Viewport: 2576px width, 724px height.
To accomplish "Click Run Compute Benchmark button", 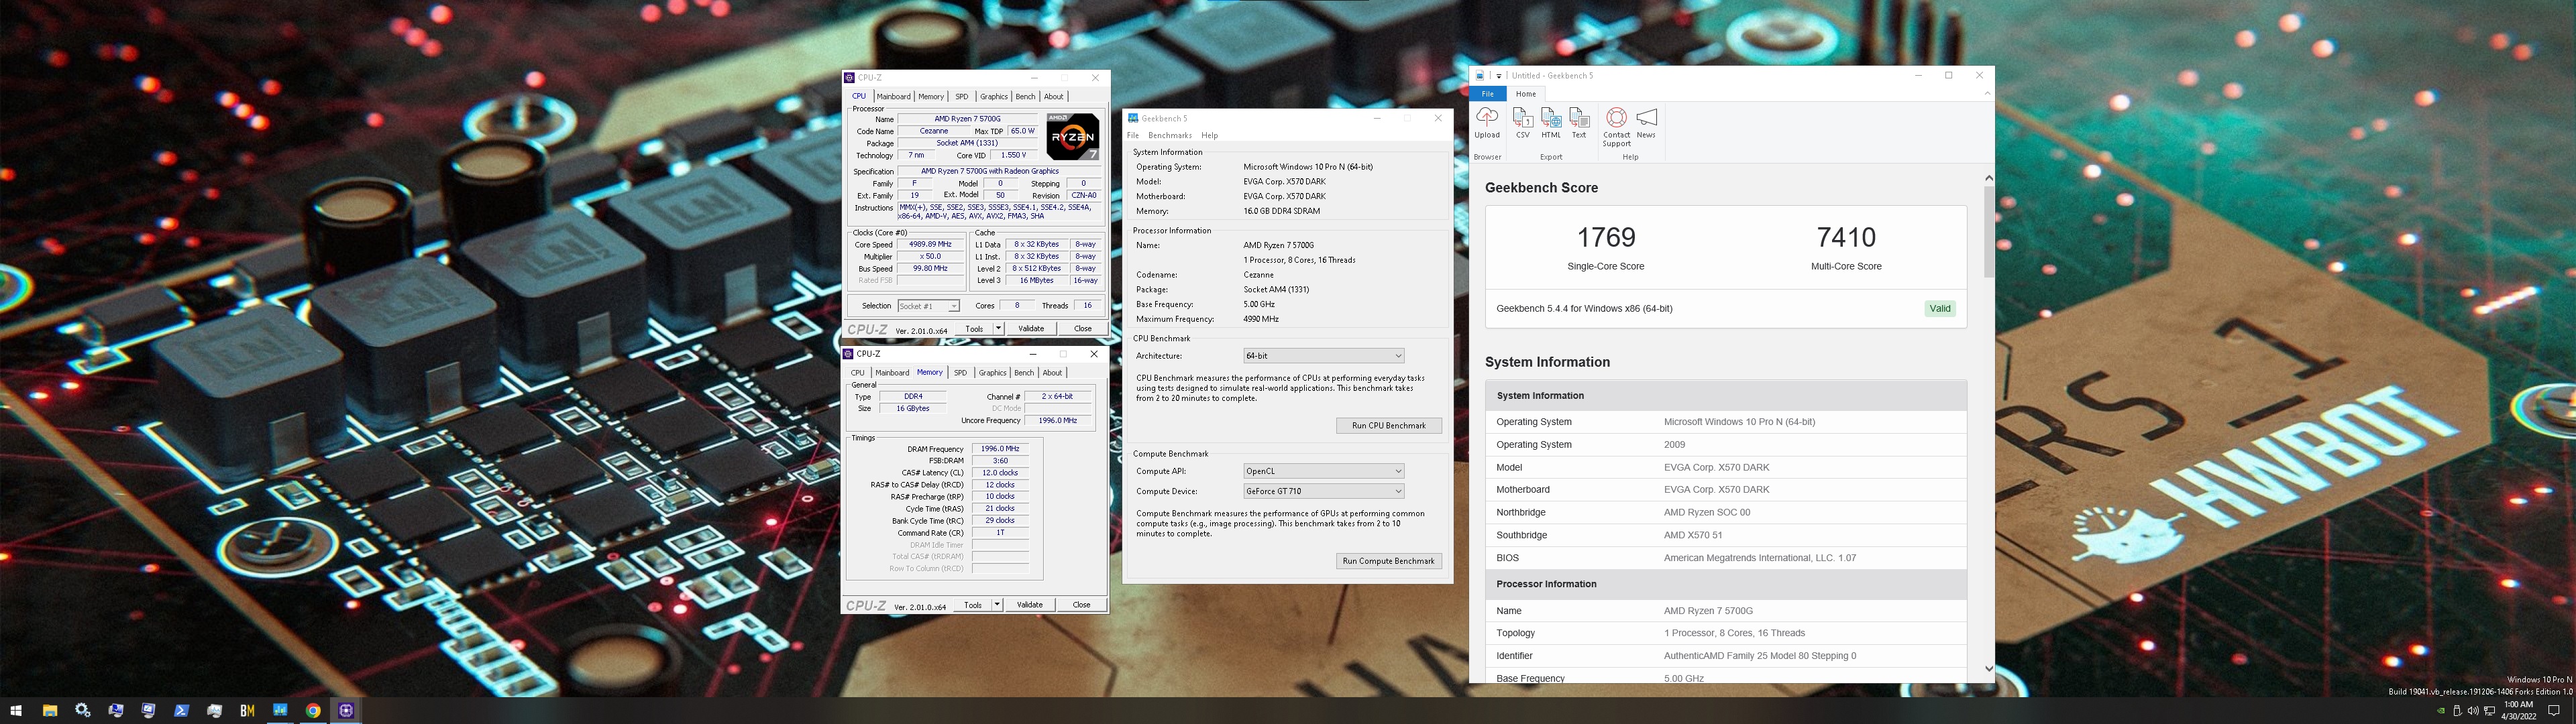I will tap(1389, 561).
